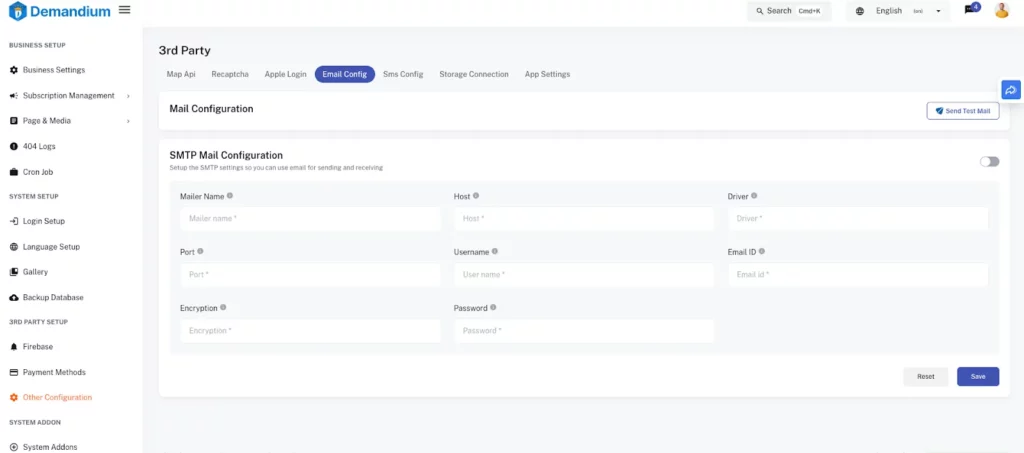Click the Username info icon

coord(495,251)
